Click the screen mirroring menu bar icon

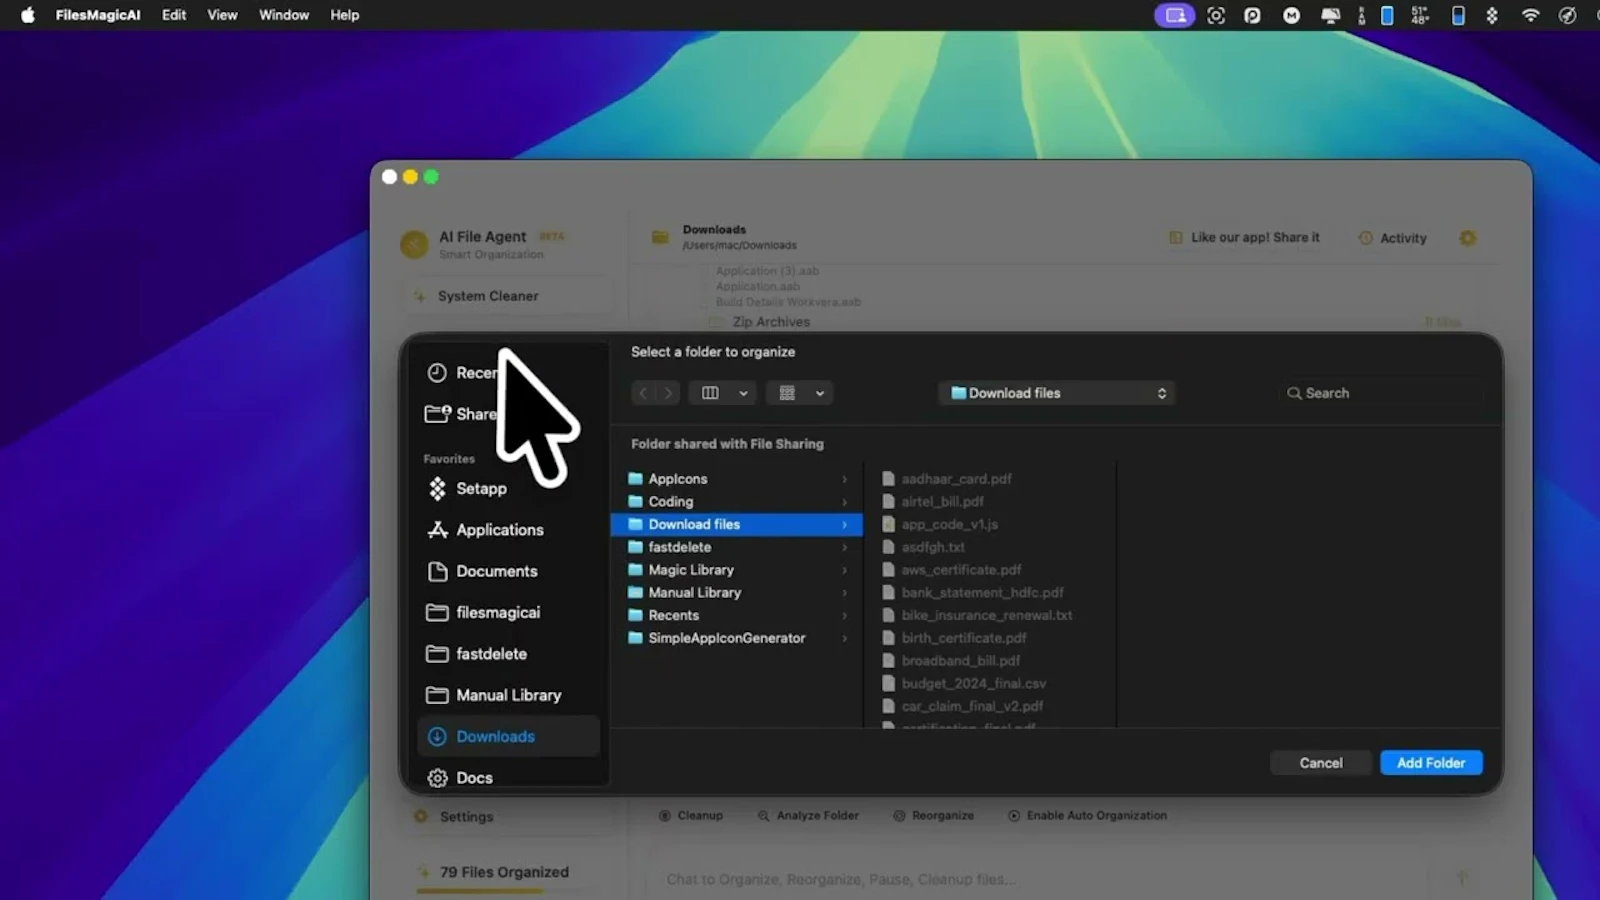pyautogui.click(x=1175, y=15)
